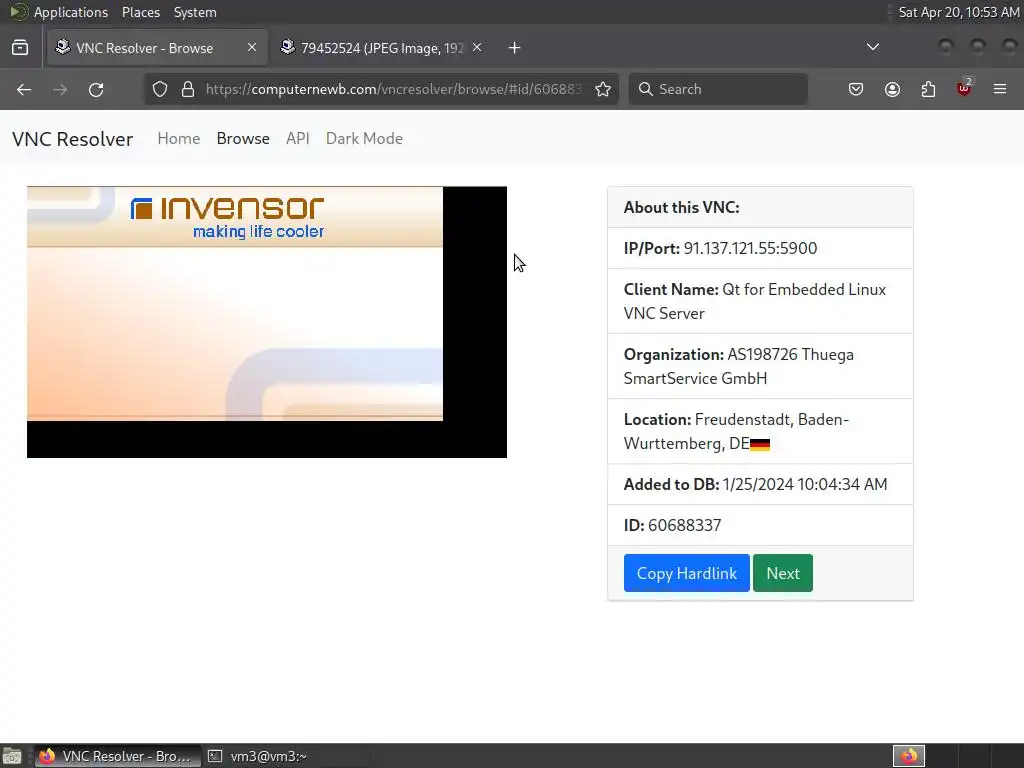Select the IP/Port 91.137.121.55:5900 text
Image resolution: width=1024 pixels, height=768 pixels.
(720, 248)
